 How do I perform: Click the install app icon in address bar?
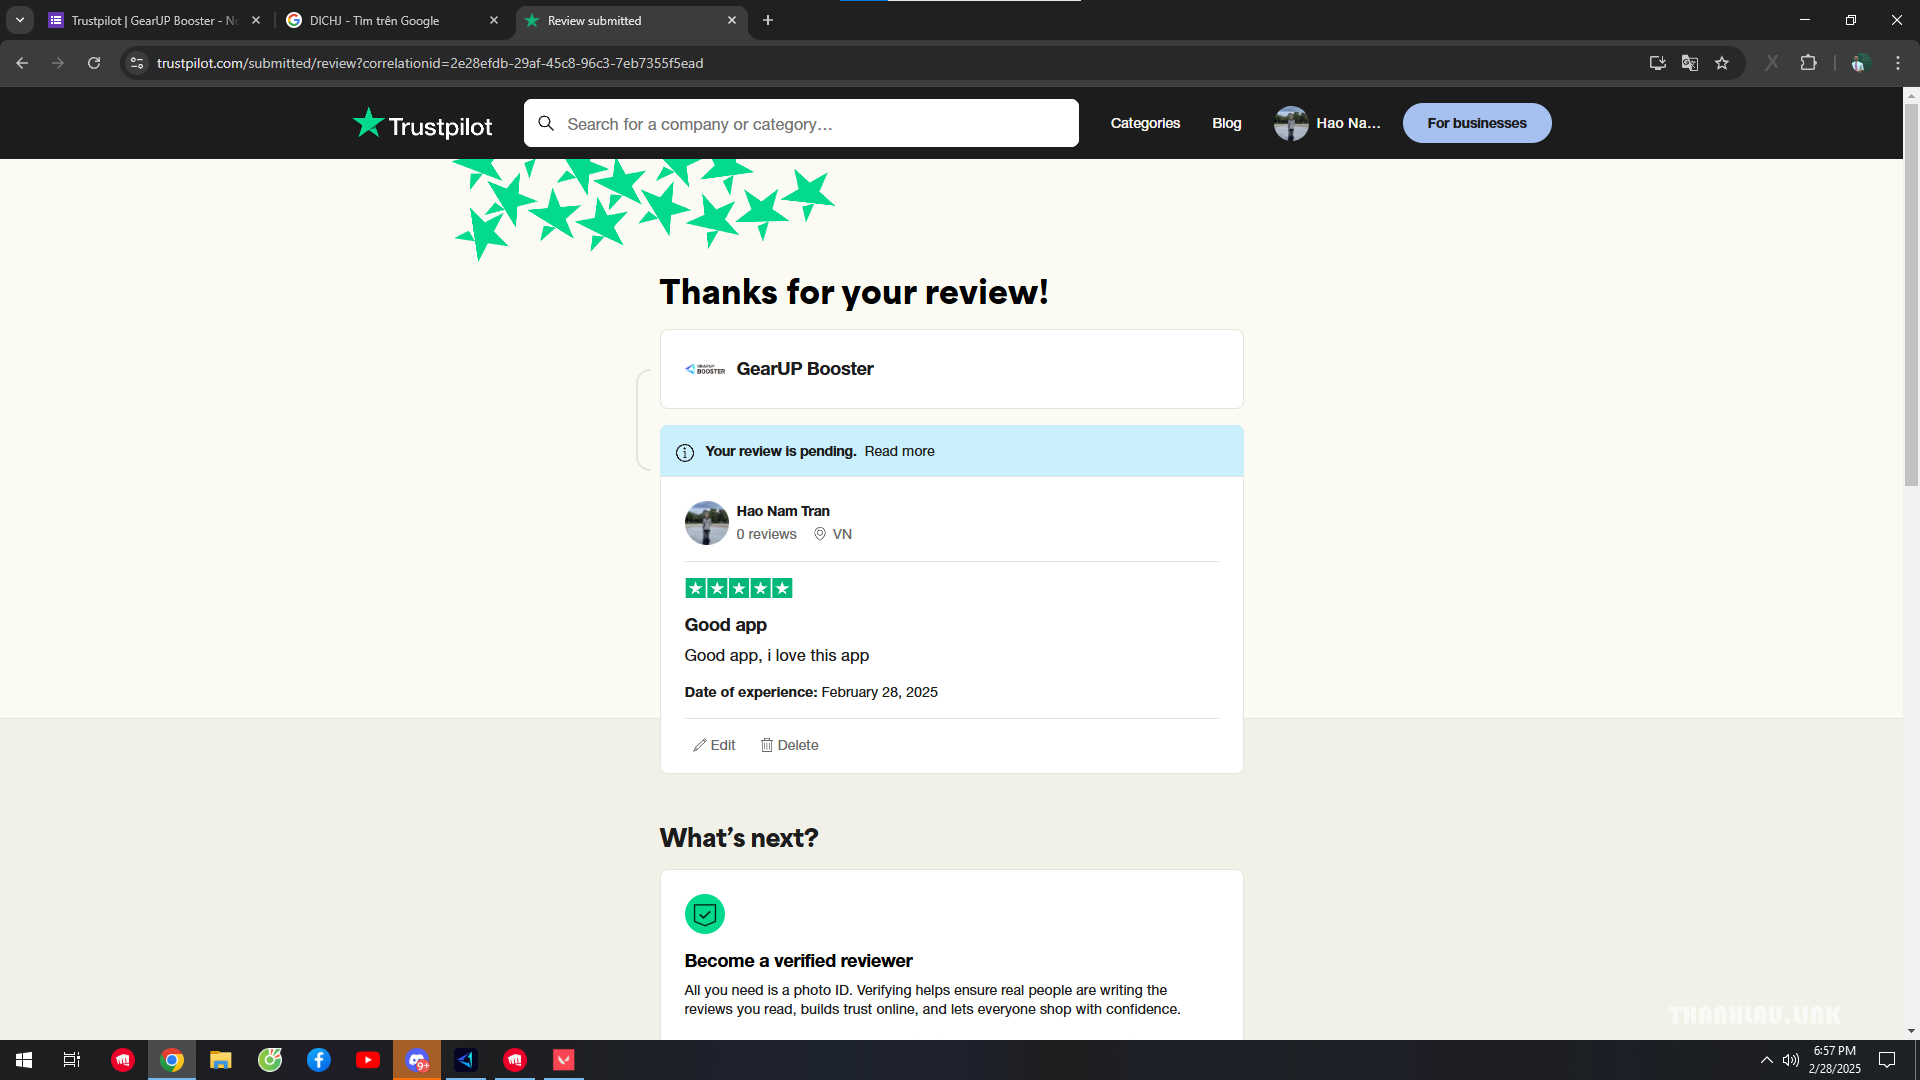click(x=1657, y=63)
